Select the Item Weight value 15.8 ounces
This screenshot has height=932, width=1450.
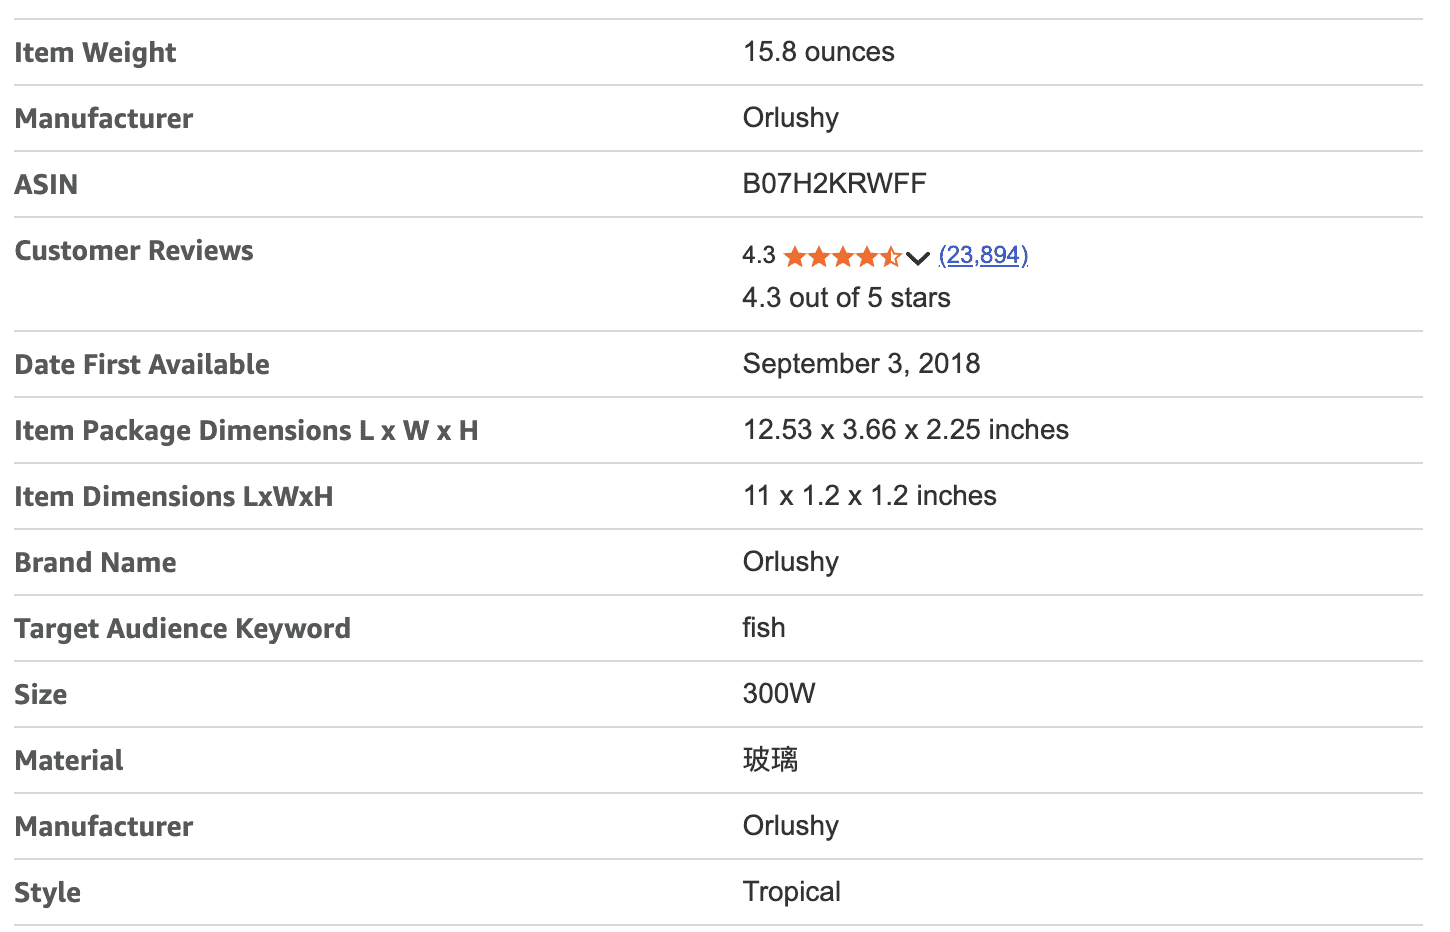[x=818, y=52]
